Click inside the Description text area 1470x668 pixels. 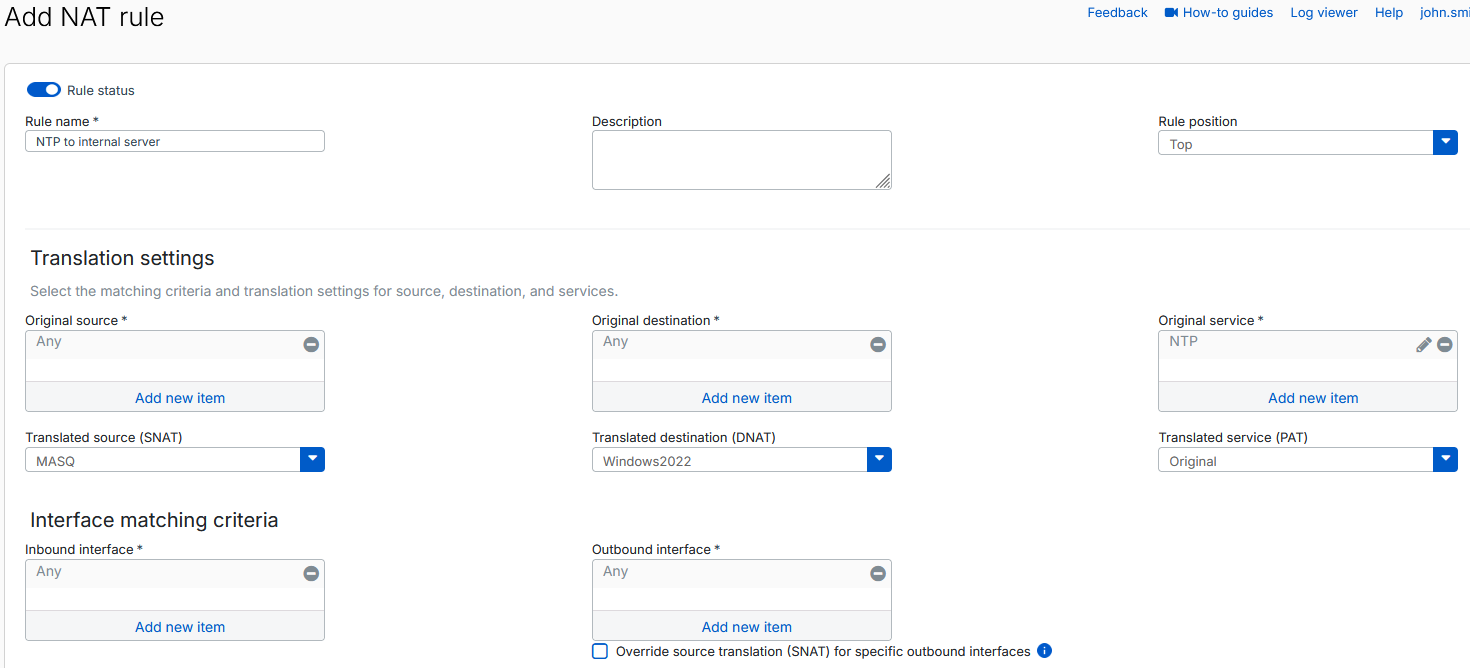click(741, 159)
